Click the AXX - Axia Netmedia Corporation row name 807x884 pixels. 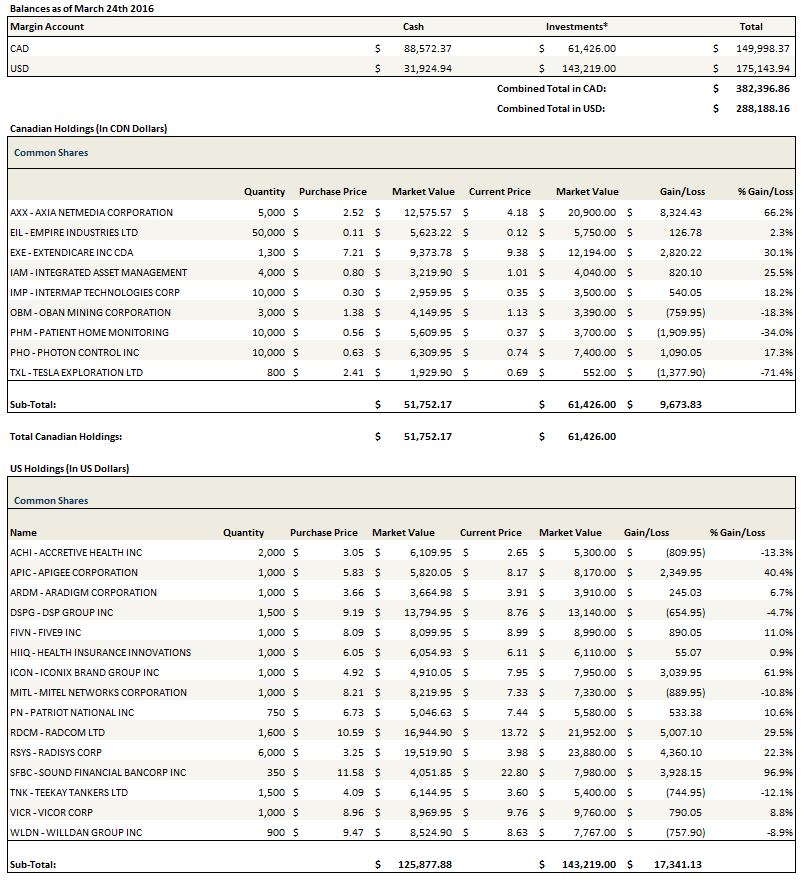pyautogui.click(x=91, y=212)
